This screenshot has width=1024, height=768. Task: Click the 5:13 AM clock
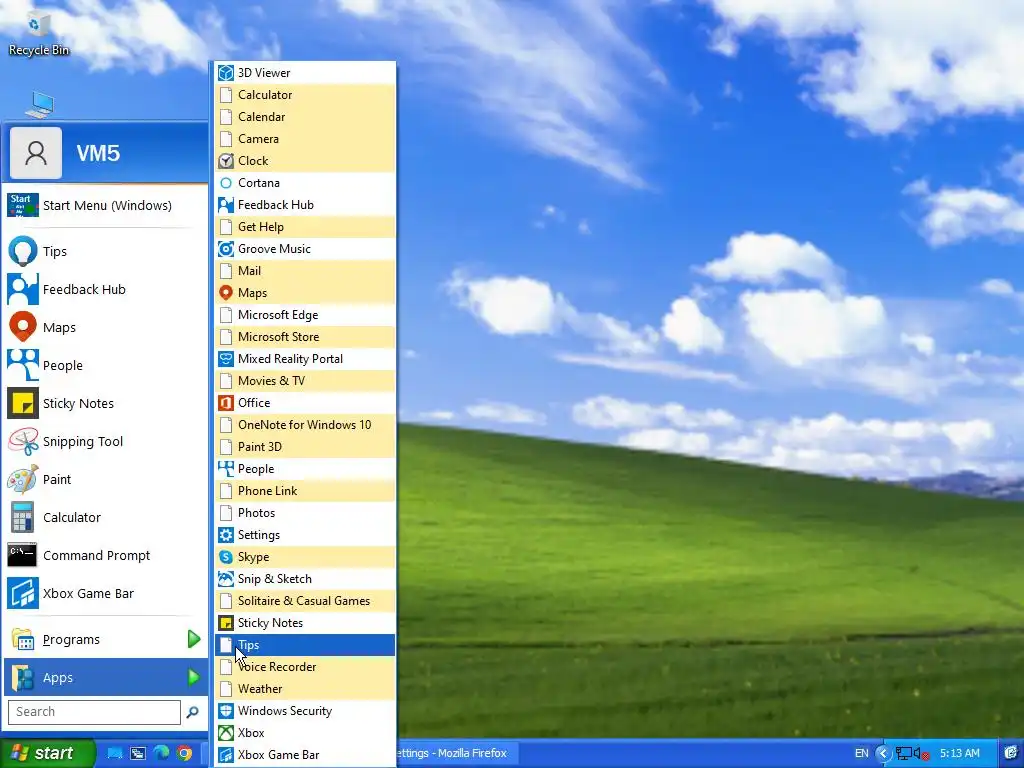959,754
